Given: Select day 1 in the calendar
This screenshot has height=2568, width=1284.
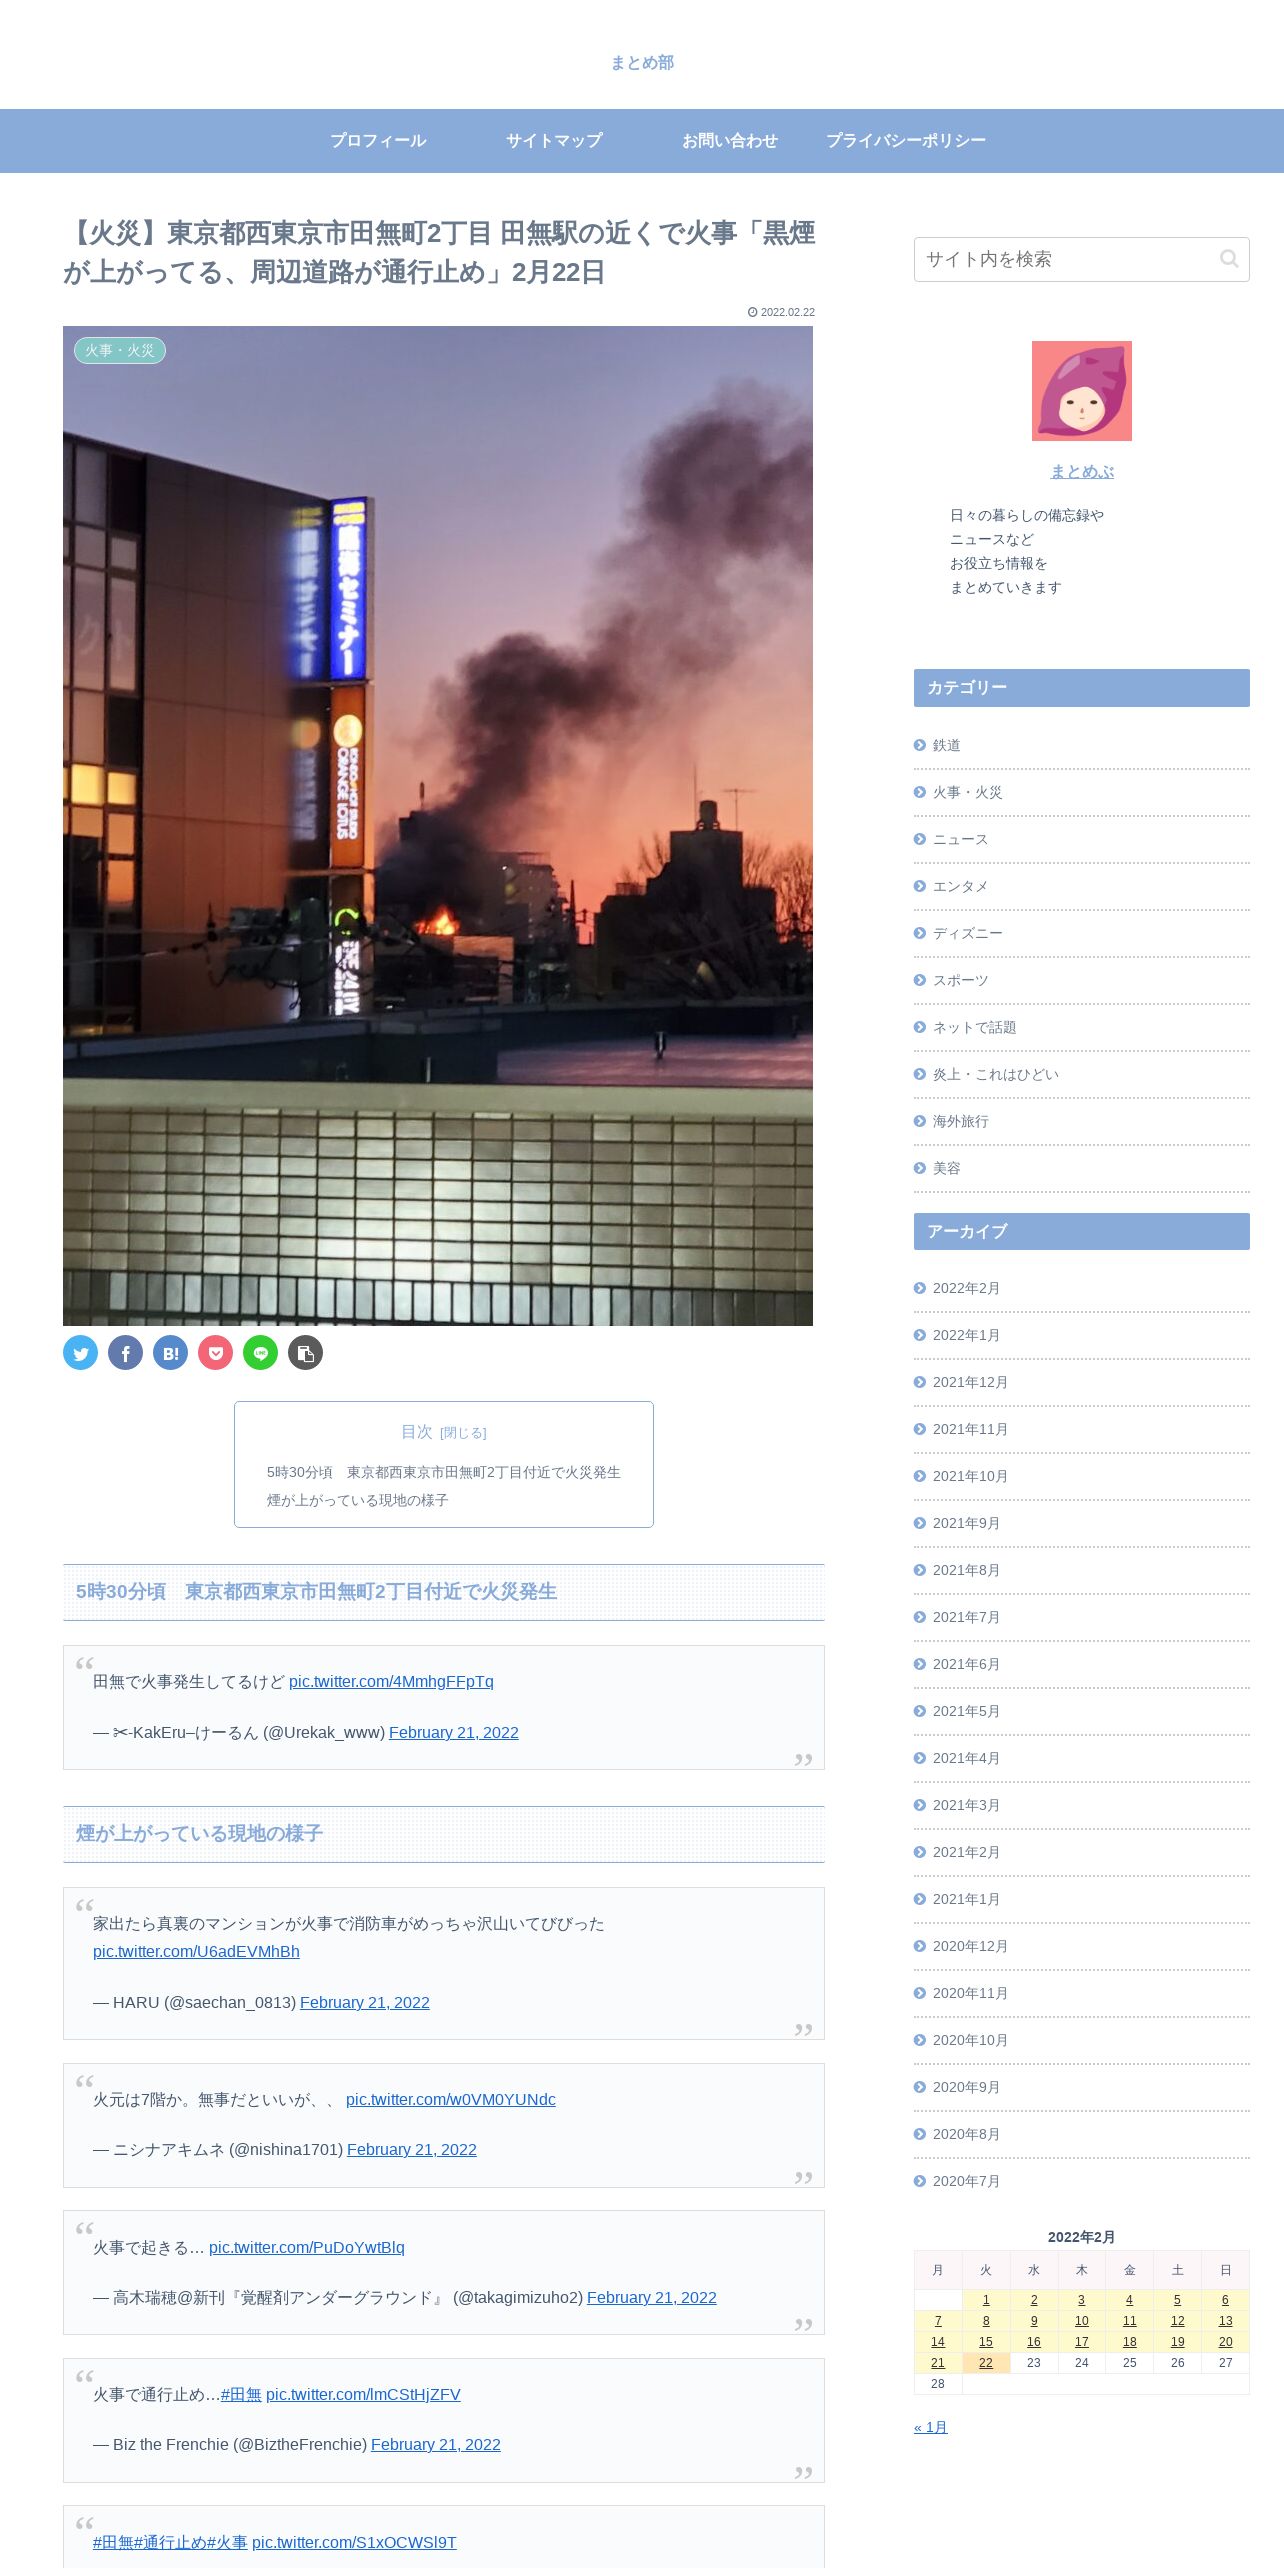Looking at the screenshot, I should pyautogui.click(x=986, y=2300).
